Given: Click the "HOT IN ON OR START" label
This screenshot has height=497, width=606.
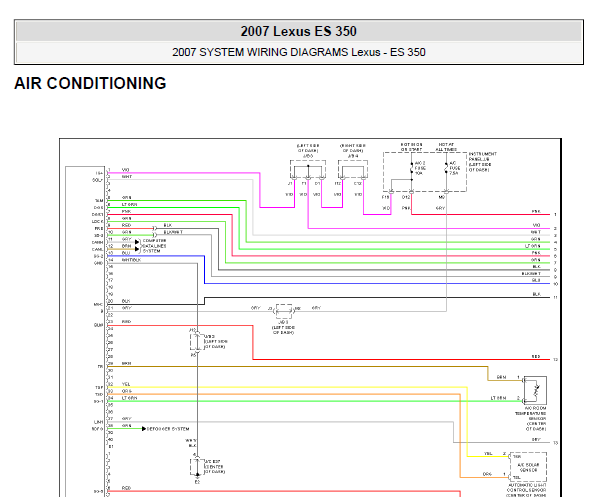Looking at the screenshot, I should click(x=411, y=147).
